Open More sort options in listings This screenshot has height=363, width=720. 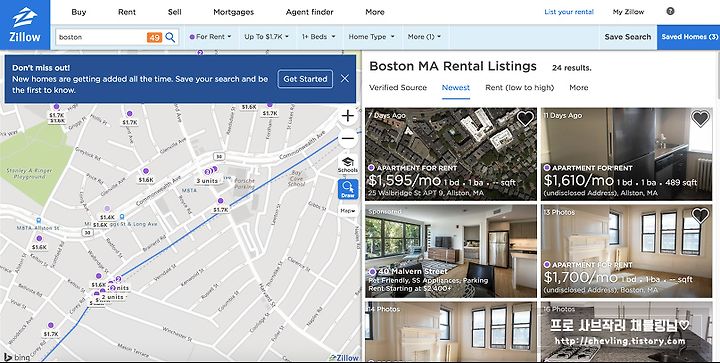579,87
